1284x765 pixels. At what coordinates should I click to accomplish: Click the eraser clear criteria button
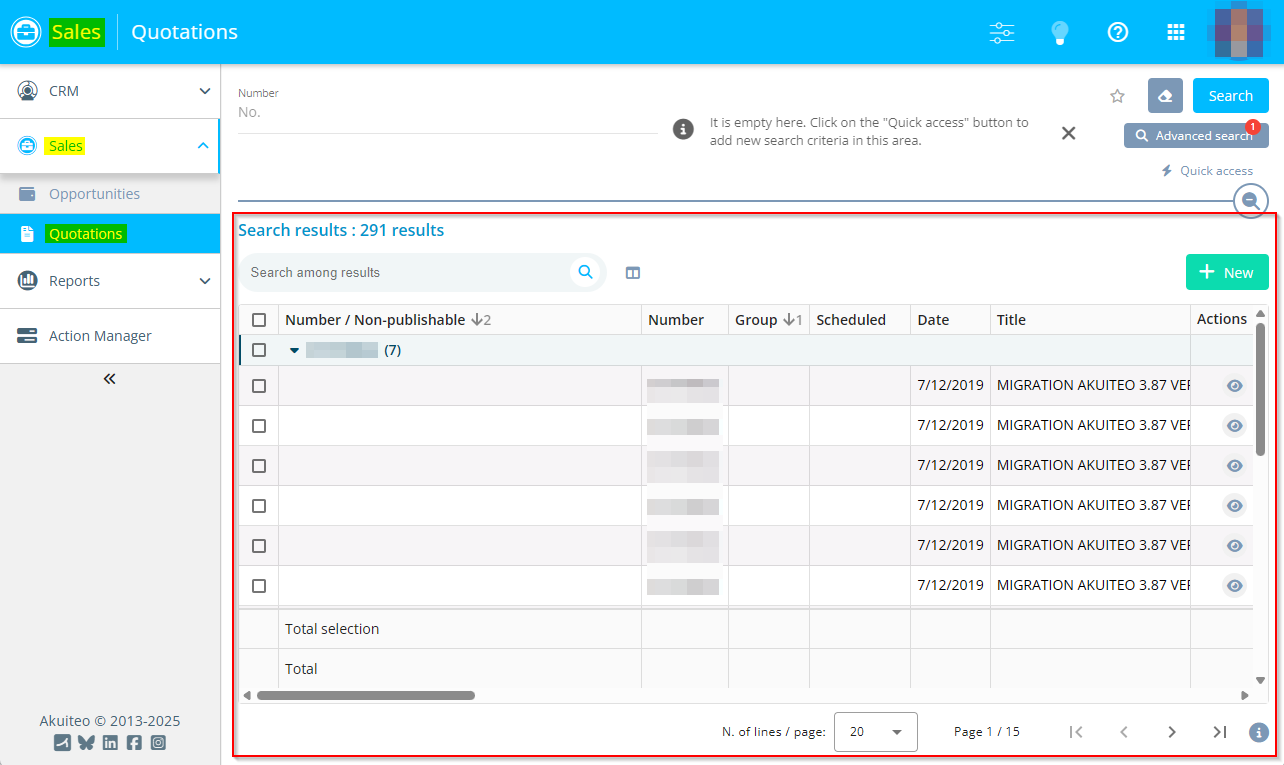pyautogui.click(x=1165, y=96)
